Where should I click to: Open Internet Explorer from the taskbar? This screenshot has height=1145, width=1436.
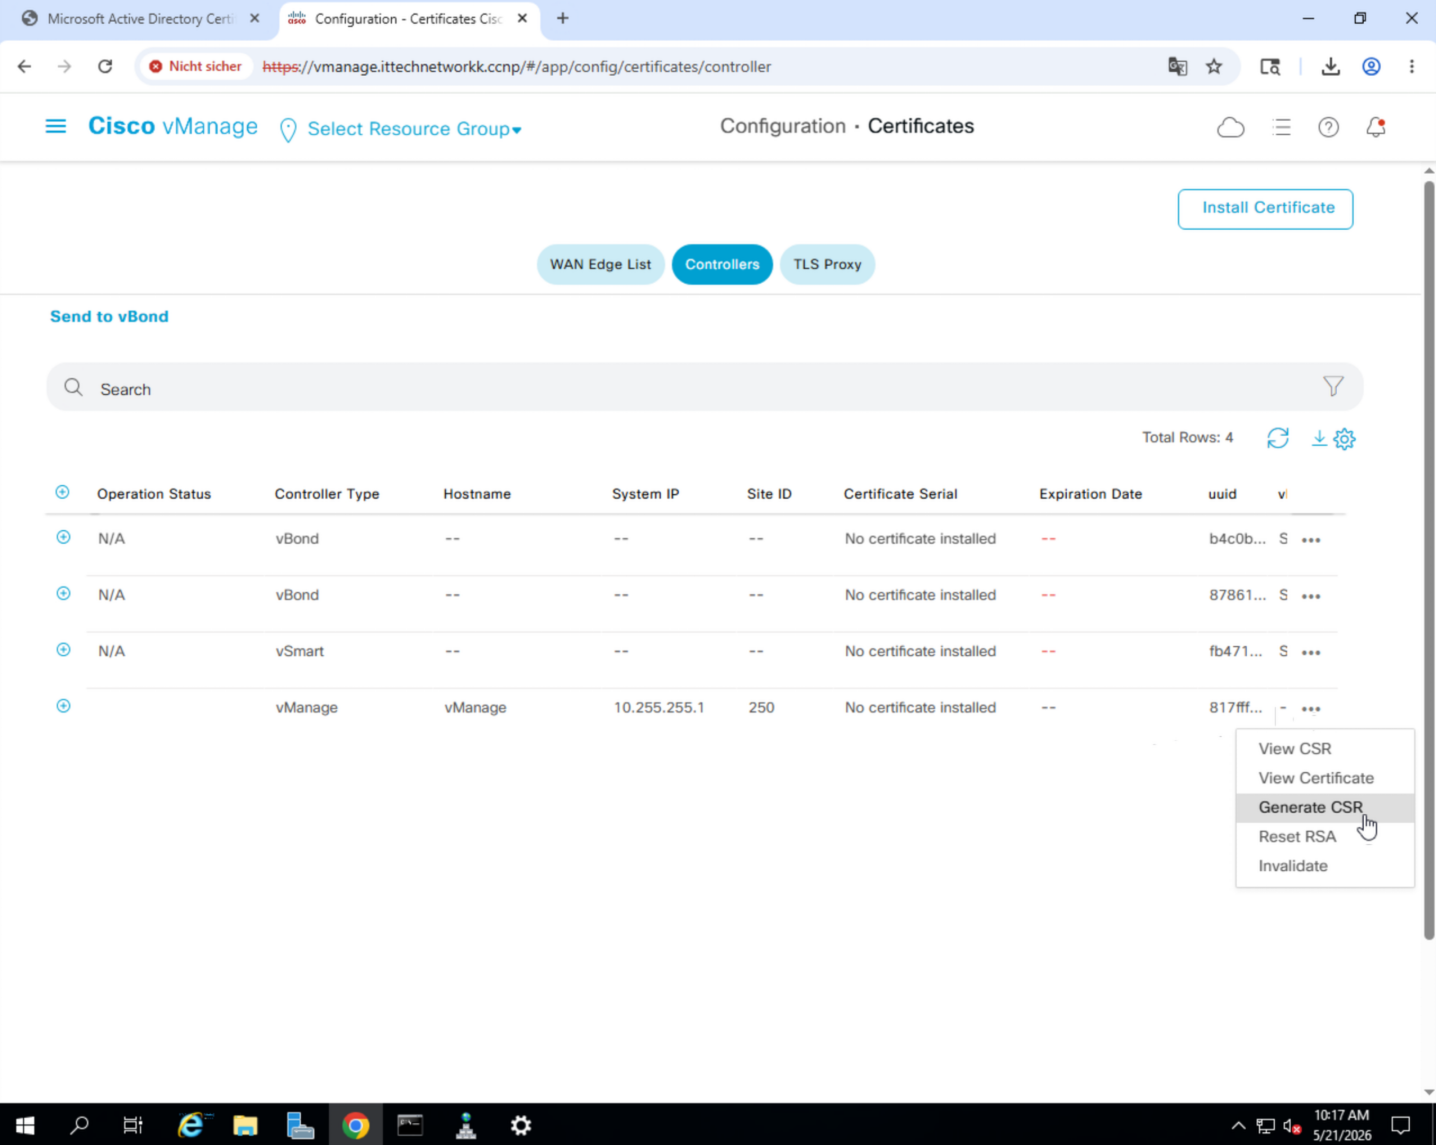pyautogui.click(x=190, y=1125)
